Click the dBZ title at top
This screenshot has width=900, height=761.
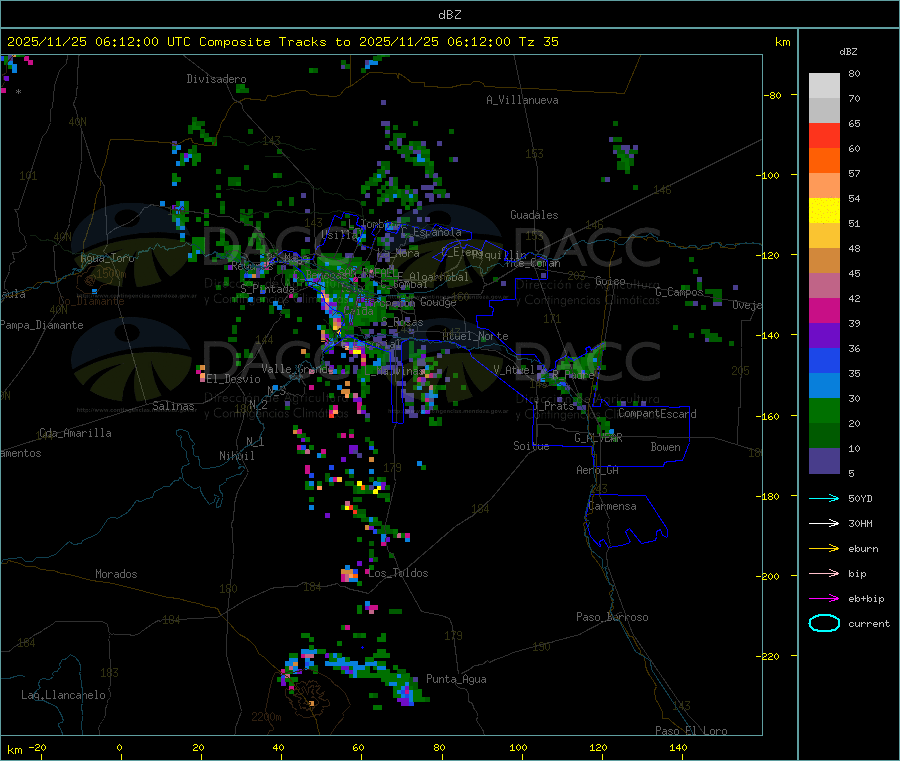[x=449, y=15]
